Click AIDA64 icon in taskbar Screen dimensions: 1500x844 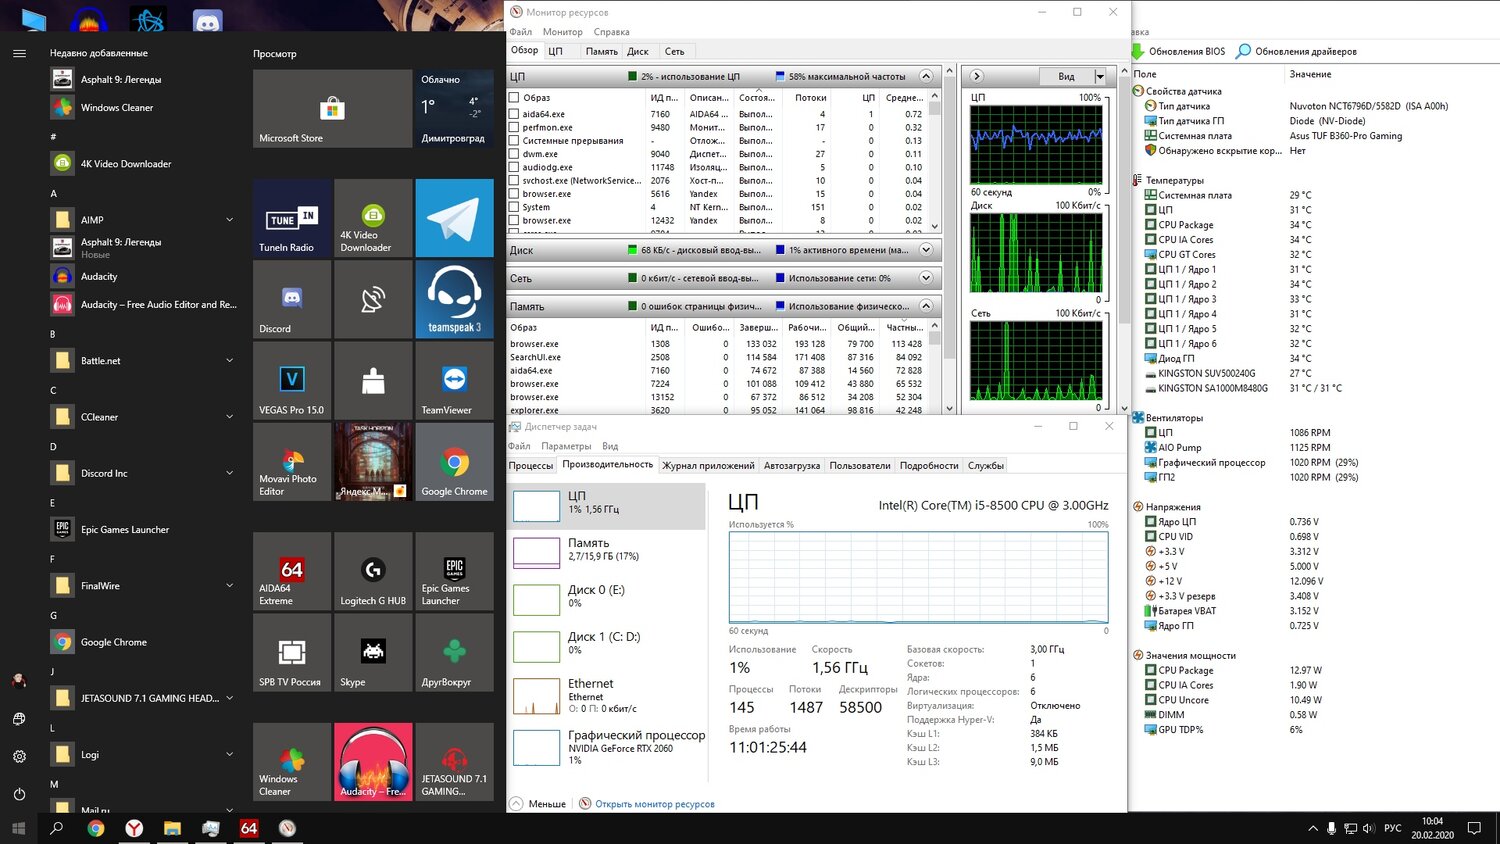coord(249,828)
